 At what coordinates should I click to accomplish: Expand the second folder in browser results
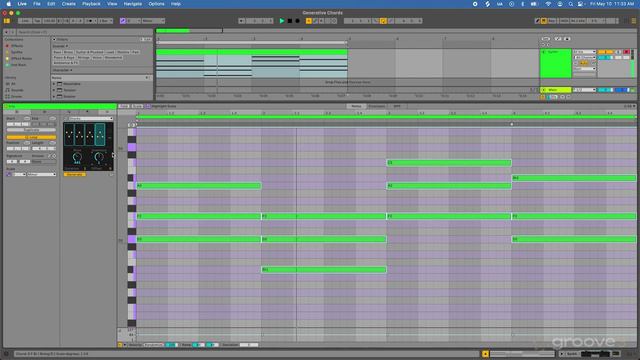coord(54,90)
